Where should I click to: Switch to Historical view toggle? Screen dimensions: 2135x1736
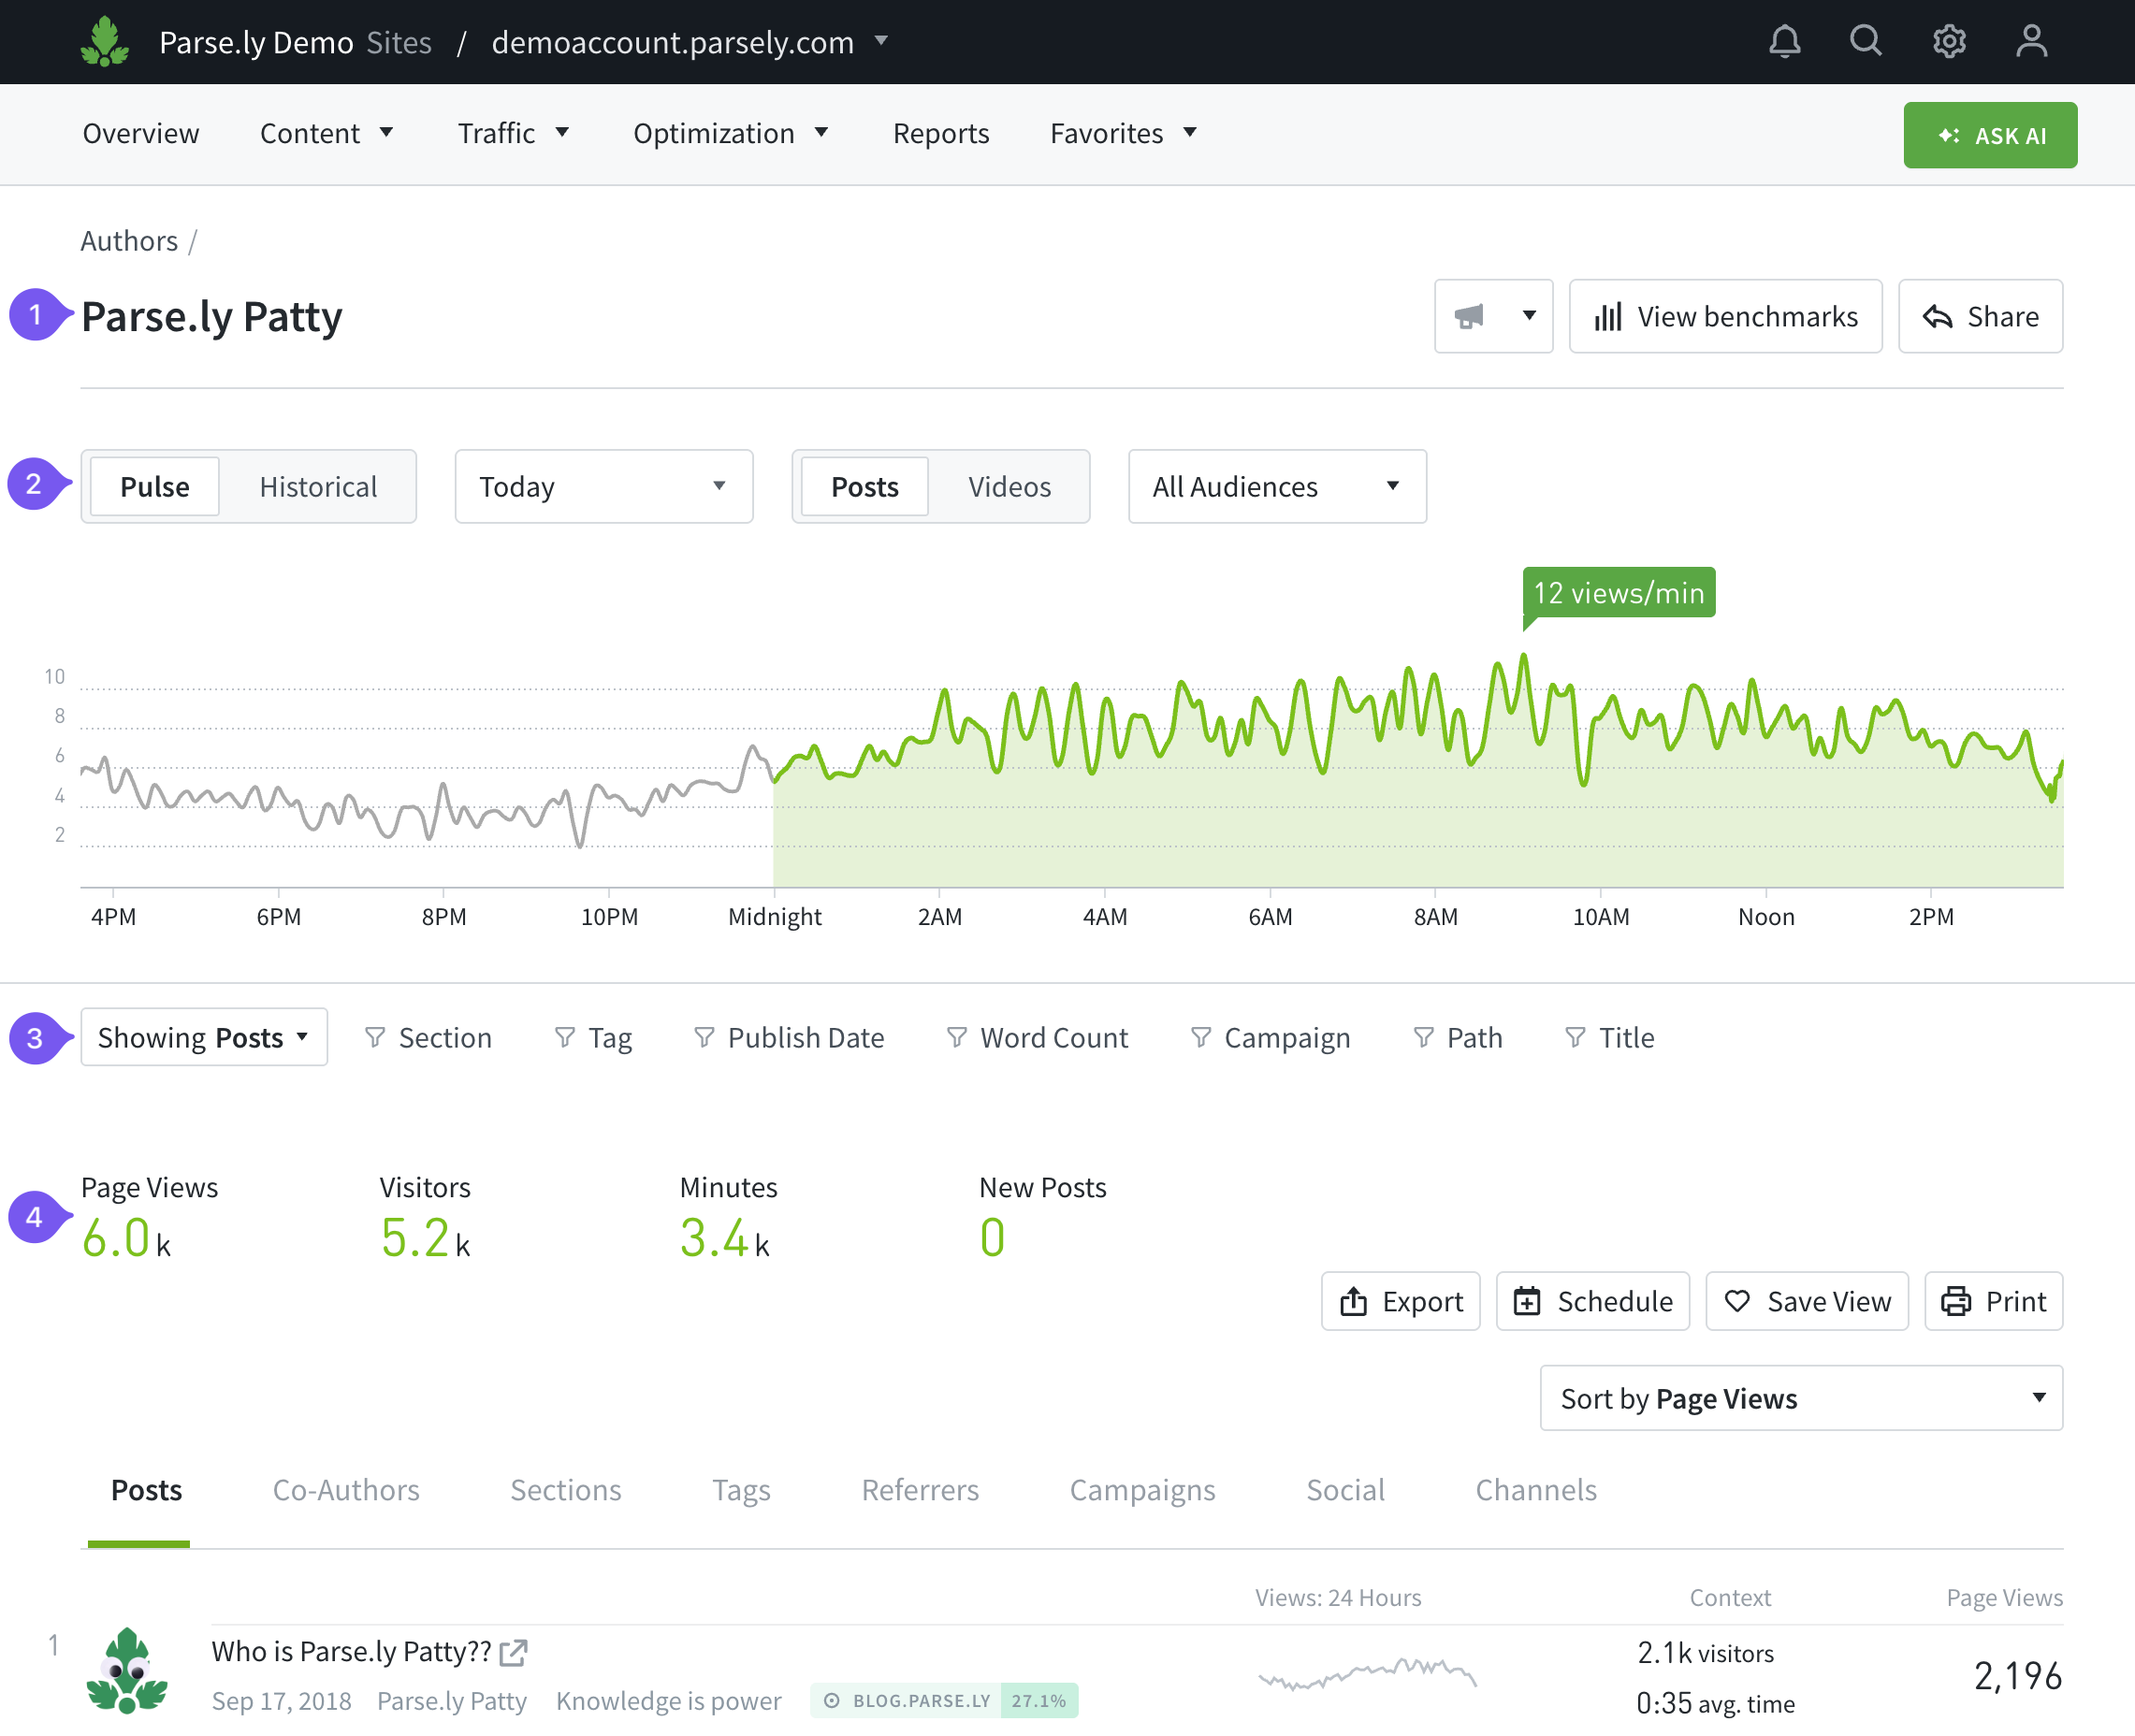pos(318,487)
